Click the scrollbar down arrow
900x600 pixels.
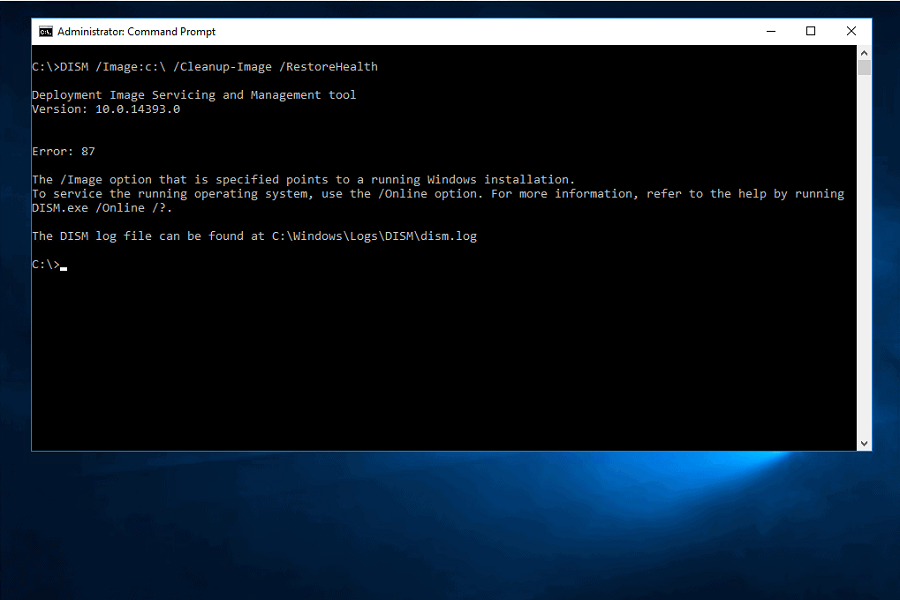[x=864, y=443]
